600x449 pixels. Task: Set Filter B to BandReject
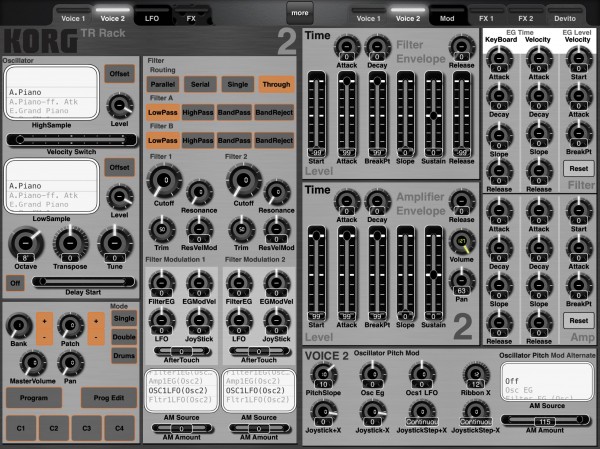274,140
